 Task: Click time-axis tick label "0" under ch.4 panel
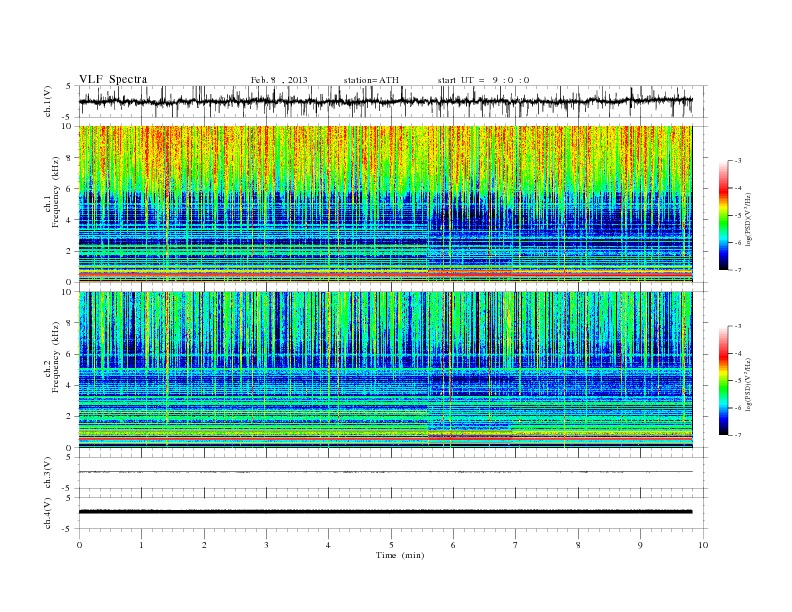tap(79, 545)
